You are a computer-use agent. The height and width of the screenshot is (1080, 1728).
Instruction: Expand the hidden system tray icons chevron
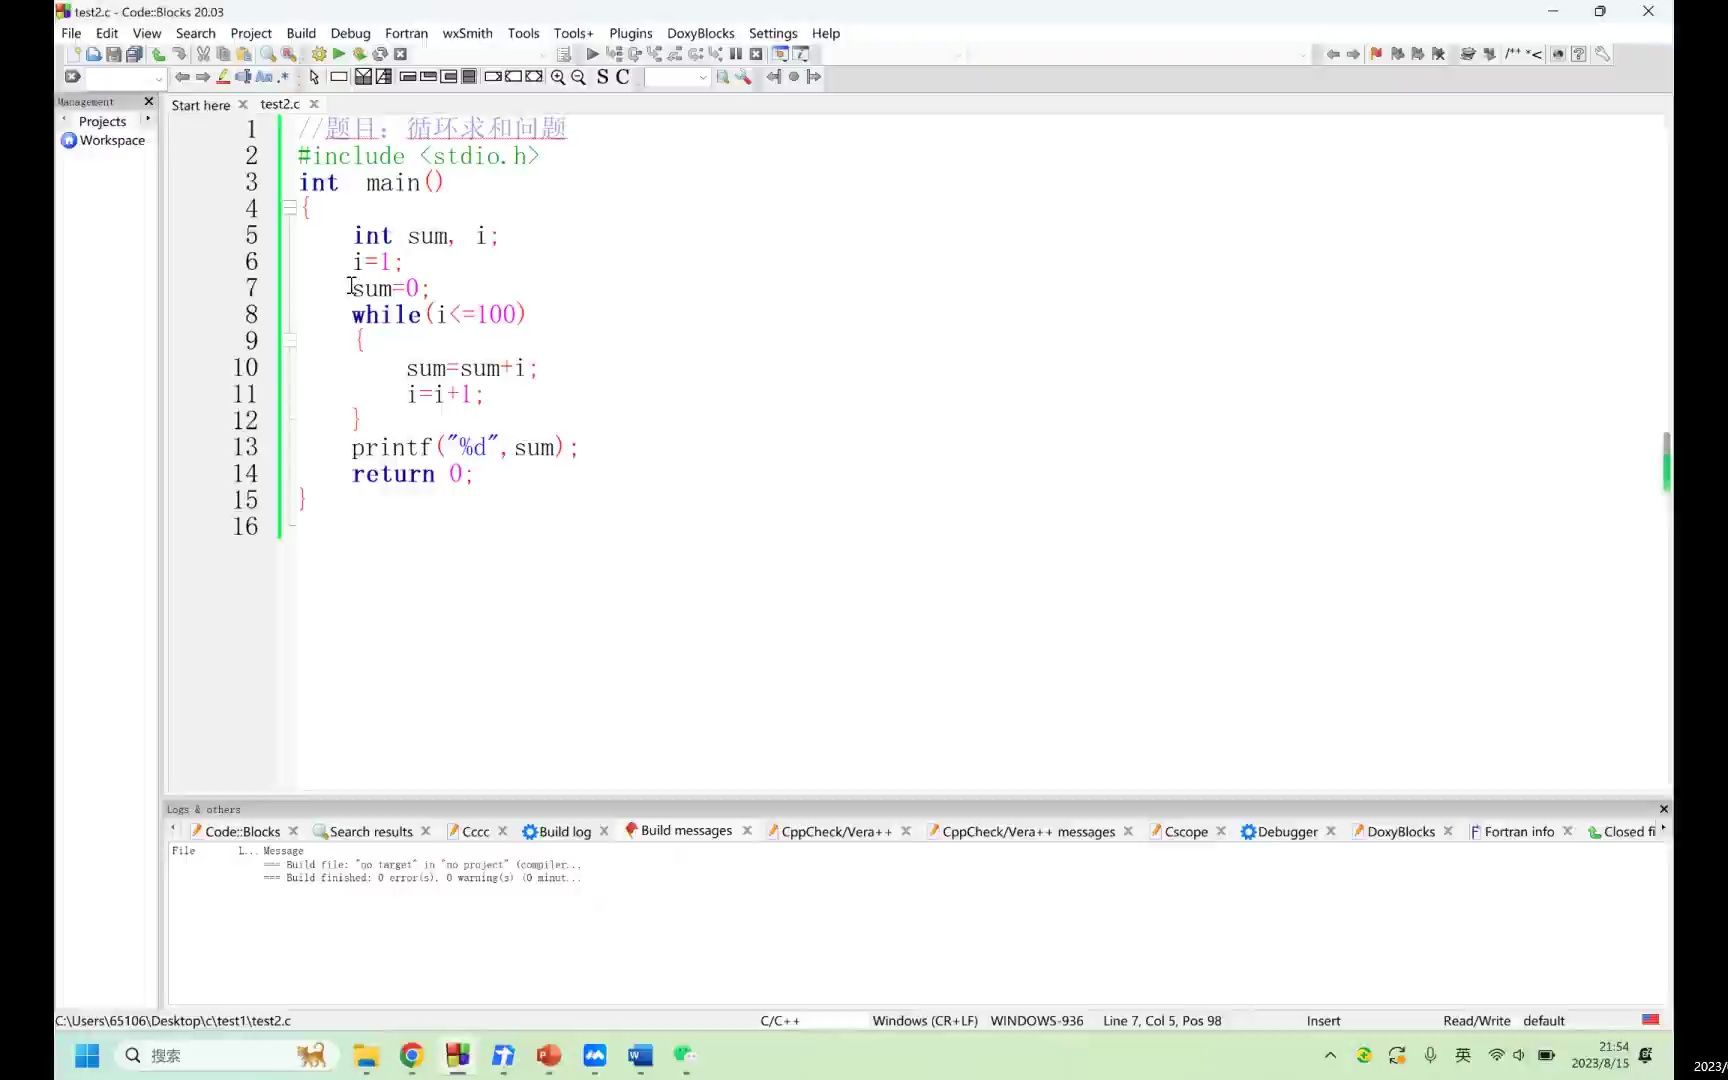coord(1330,1055)
